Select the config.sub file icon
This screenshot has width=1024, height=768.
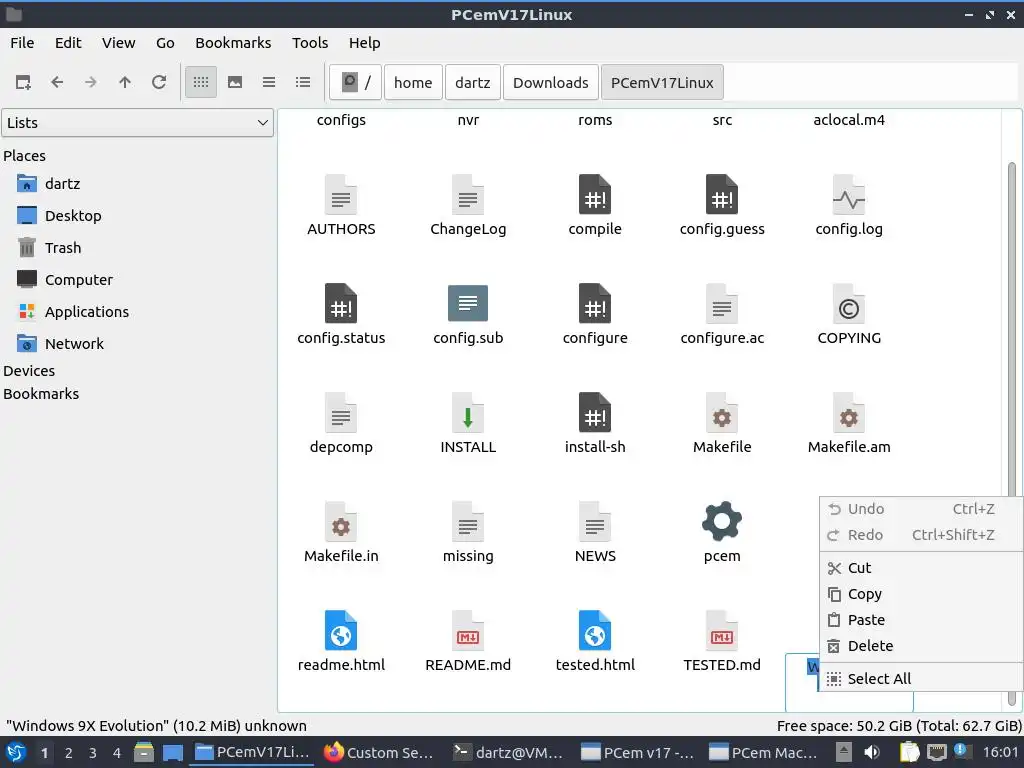pos(468,304)
